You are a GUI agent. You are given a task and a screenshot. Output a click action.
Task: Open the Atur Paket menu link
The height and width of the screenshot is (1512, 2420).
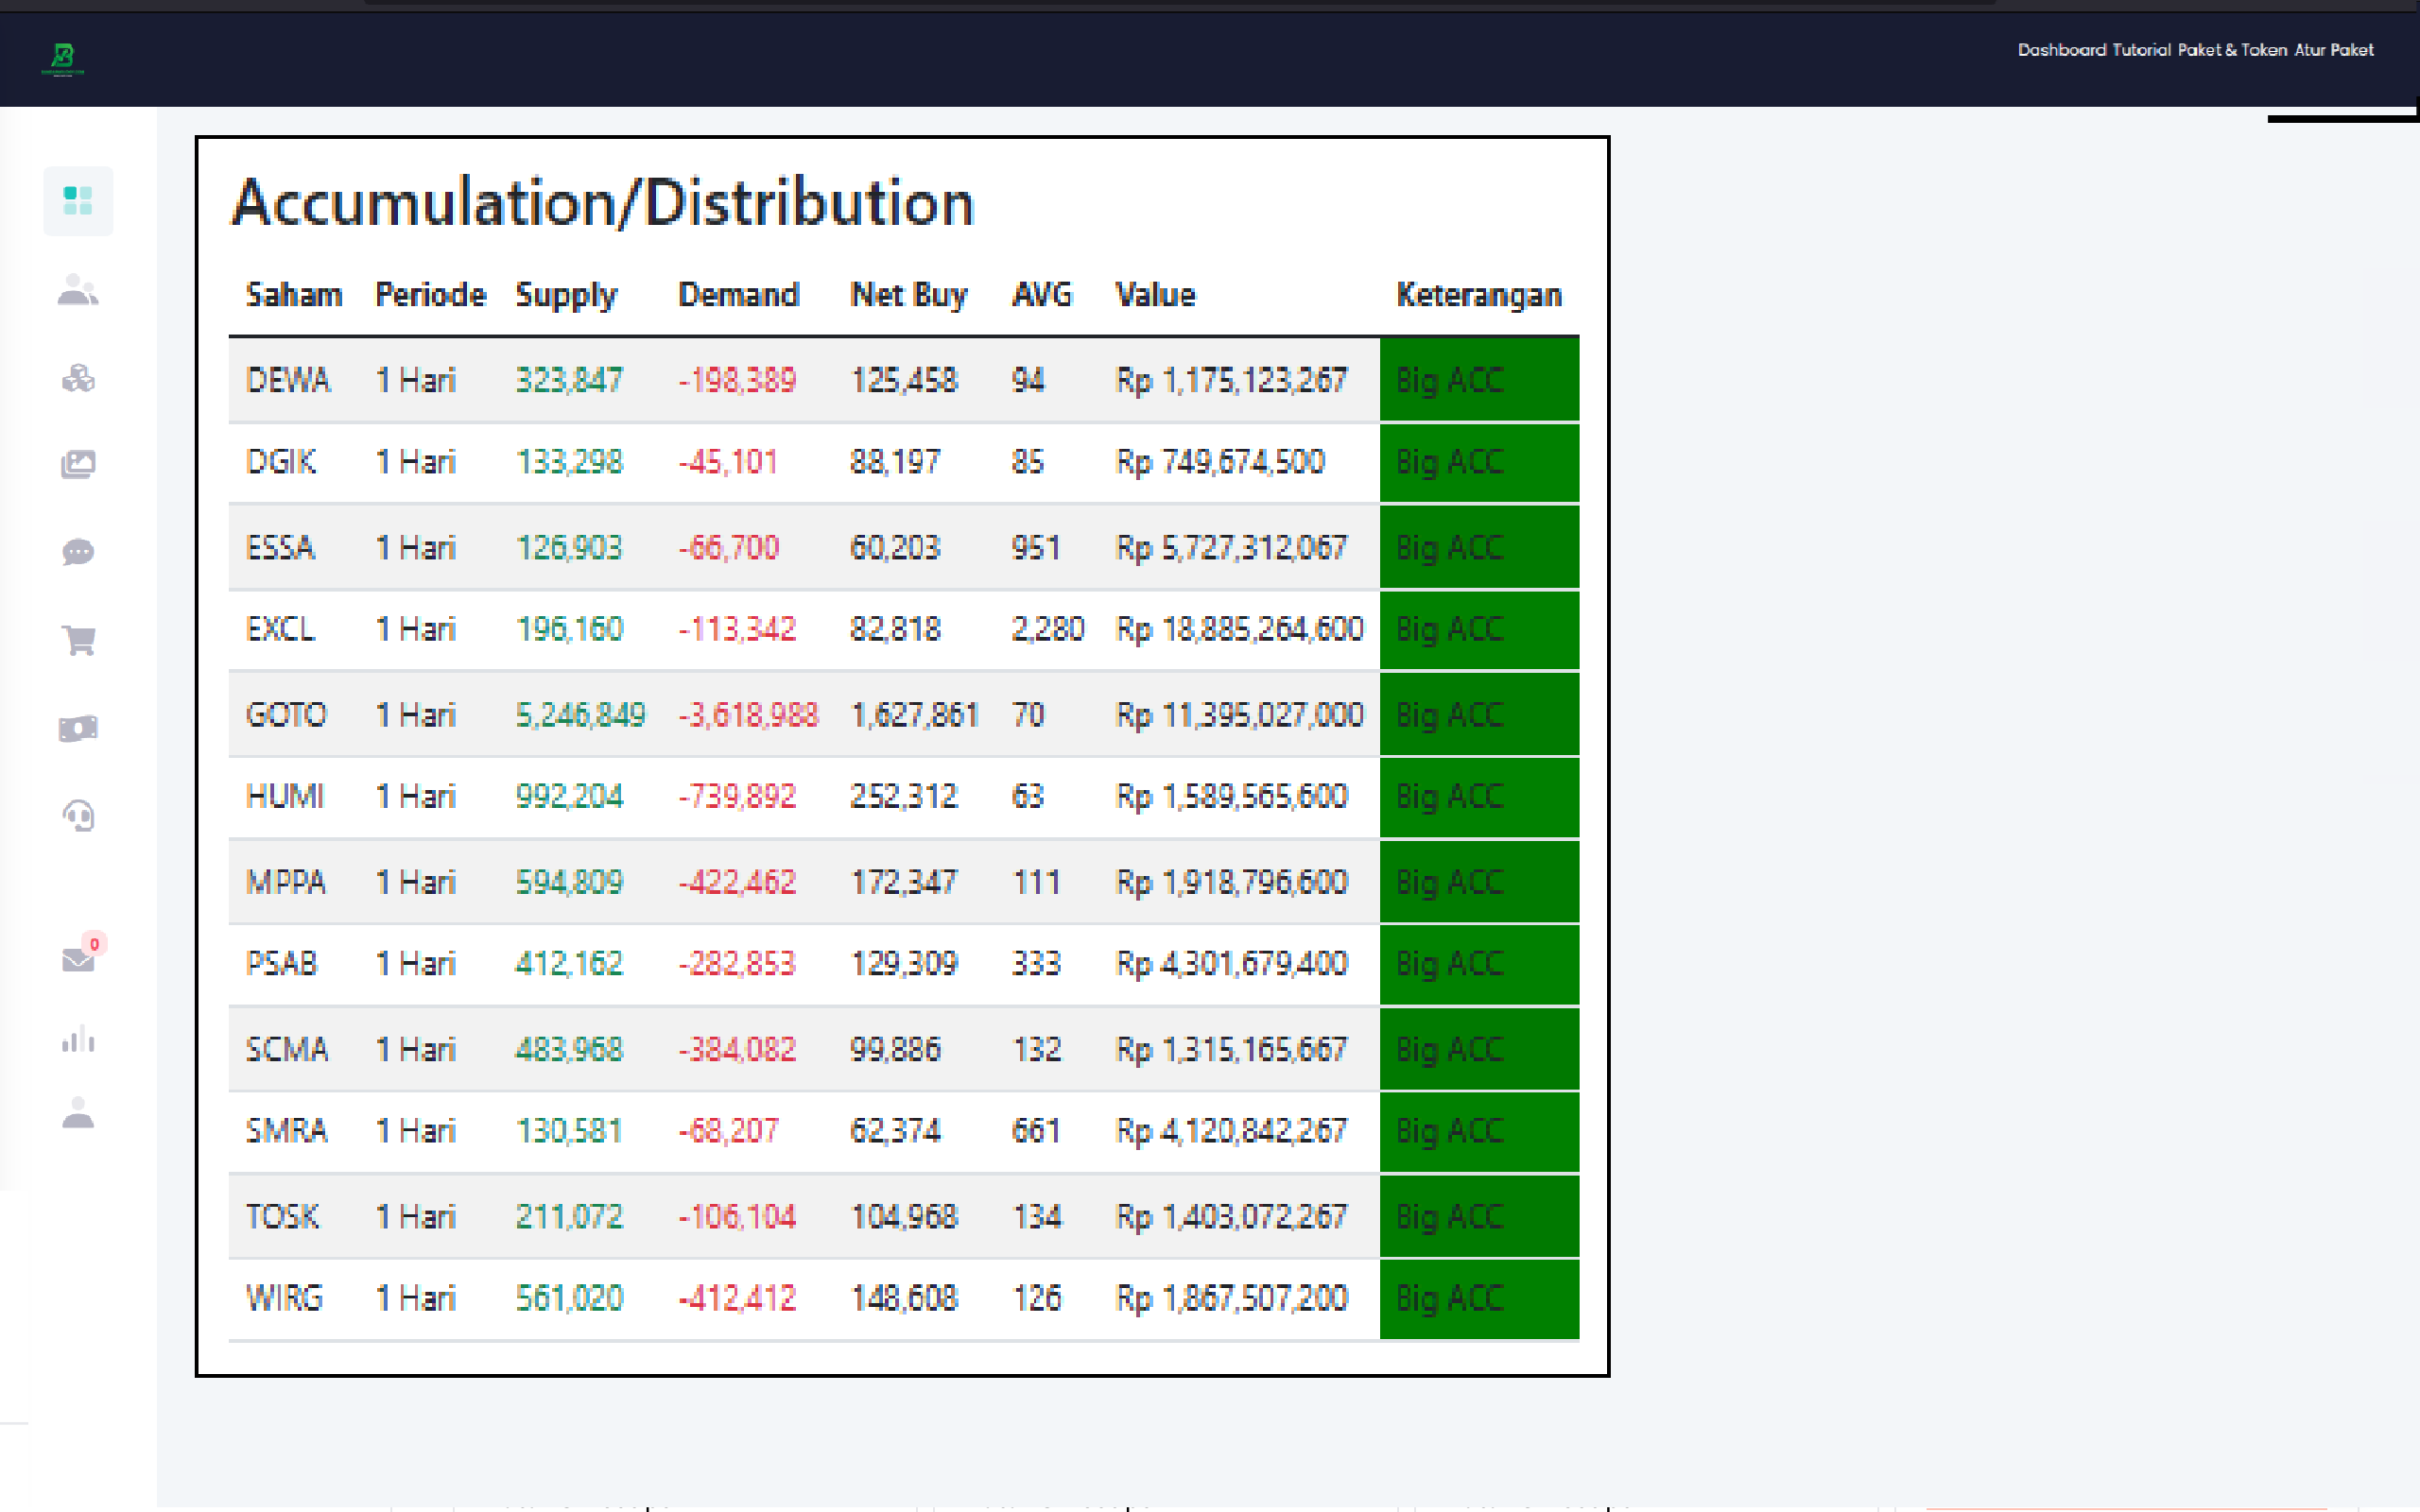point(2333,50)
